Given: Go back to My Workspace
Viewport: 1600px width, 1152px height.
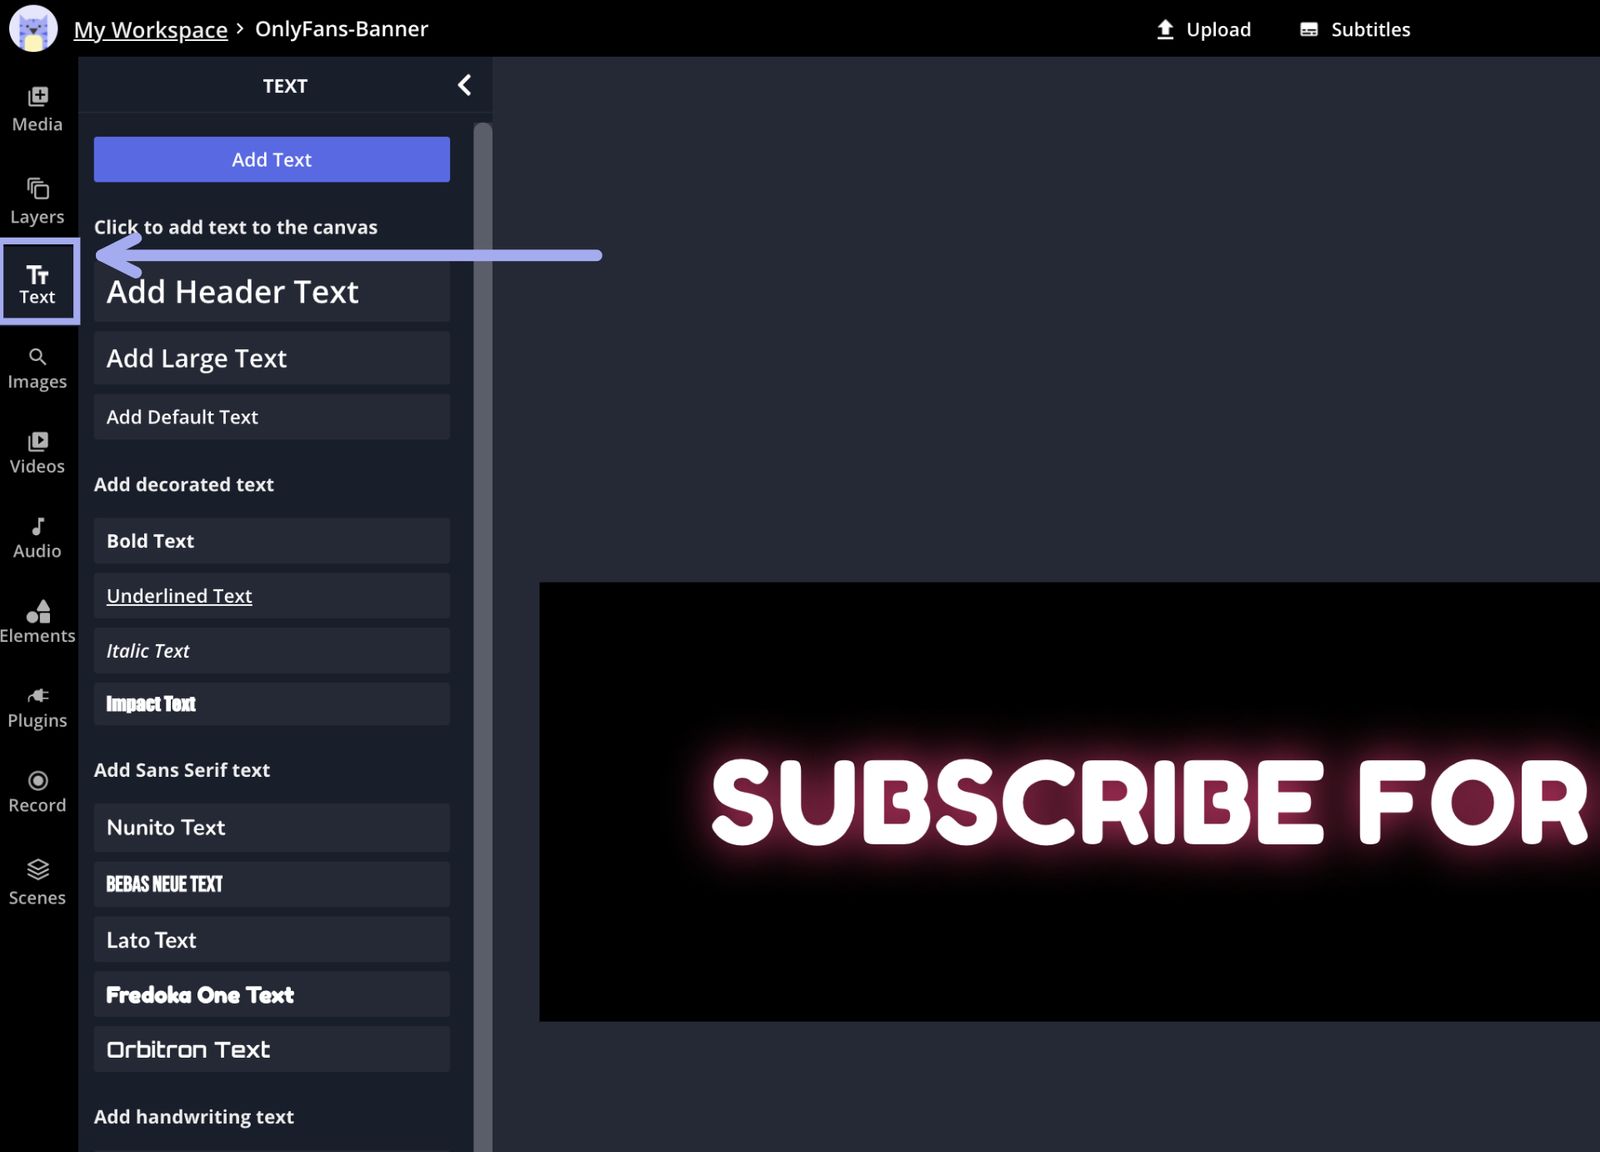Looking at the screenshot, I should pyautogui.click(x=150, y=29).
